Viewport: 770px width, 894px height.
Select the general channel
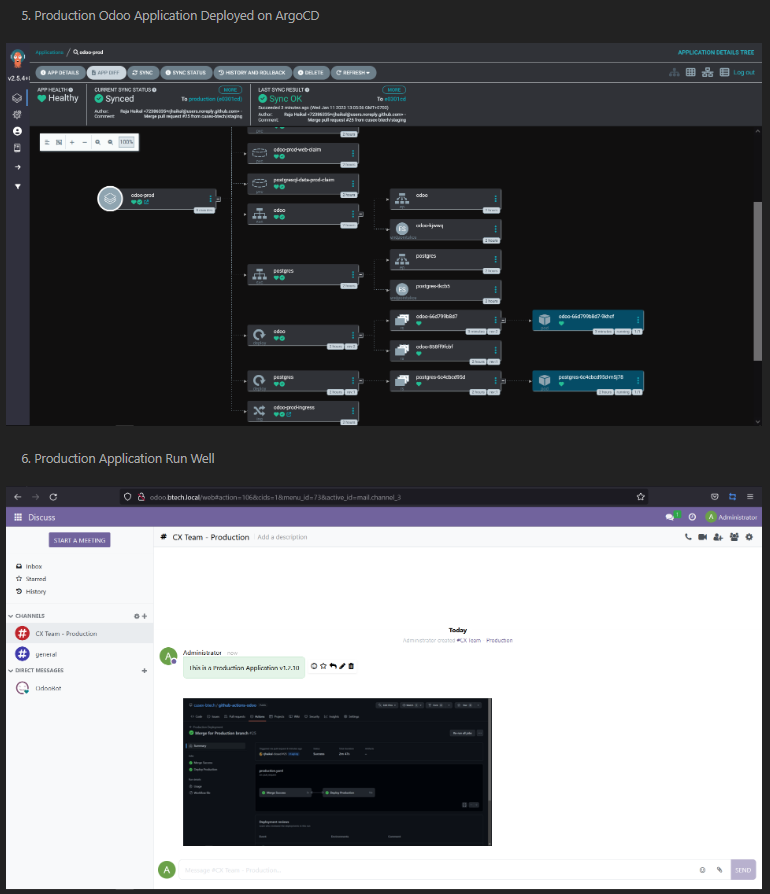click(80, 654)
